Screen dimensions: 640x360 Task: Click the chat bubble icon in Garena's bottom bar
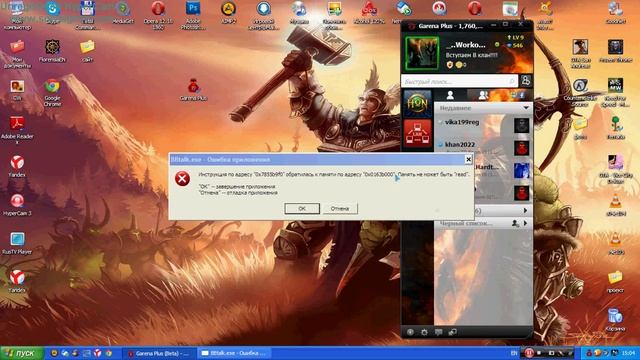point(438,332)
